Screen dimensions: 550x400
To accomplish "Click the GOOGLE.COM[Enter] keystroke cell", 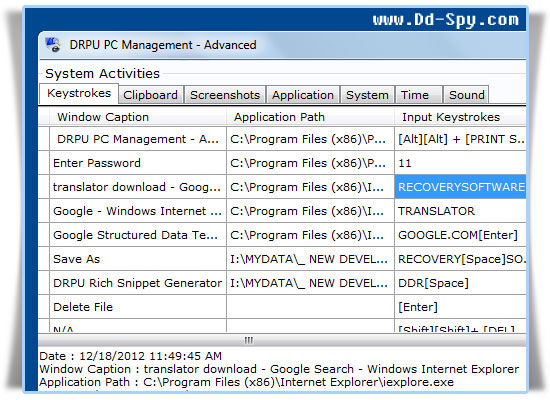I will tap(460, 235).
